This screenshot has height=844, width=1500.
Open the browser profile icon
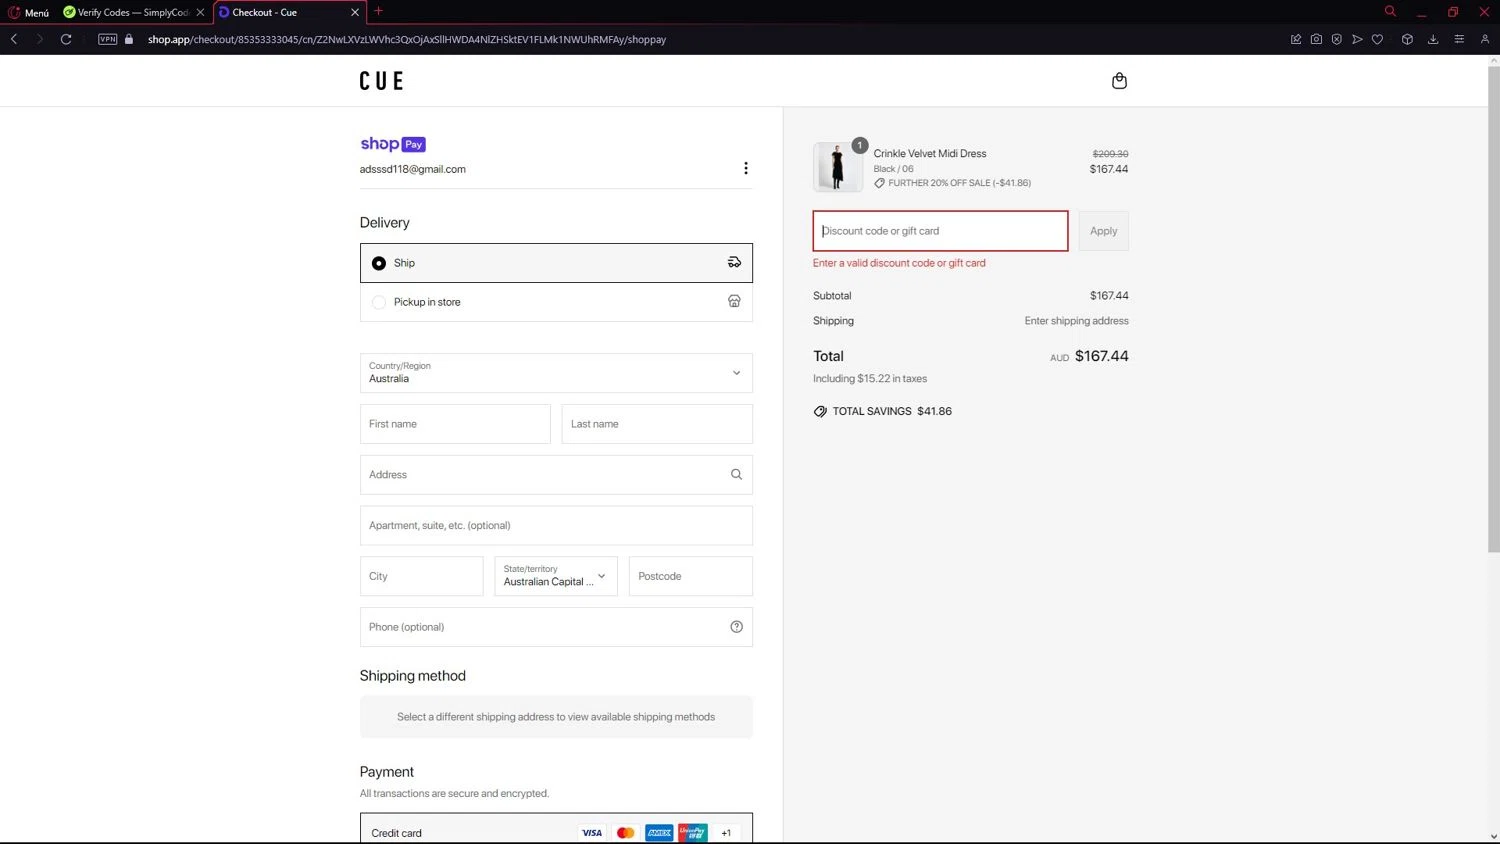click(1485, 39)
